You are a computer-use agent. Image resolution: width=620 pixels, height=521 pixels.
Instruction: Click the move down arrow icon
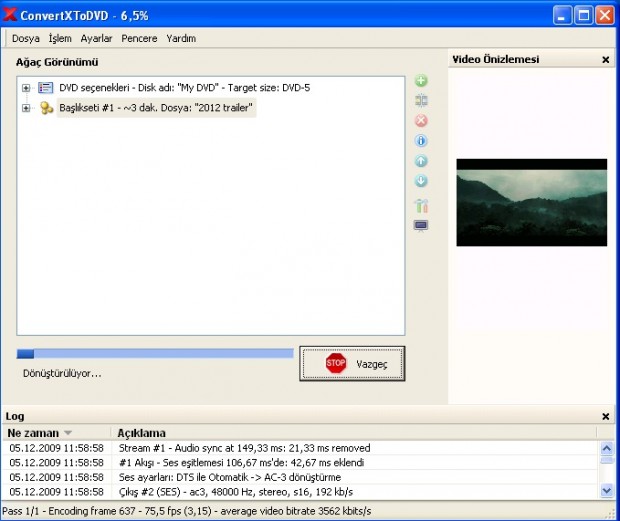pyautogui.click(x=421, y=181)
